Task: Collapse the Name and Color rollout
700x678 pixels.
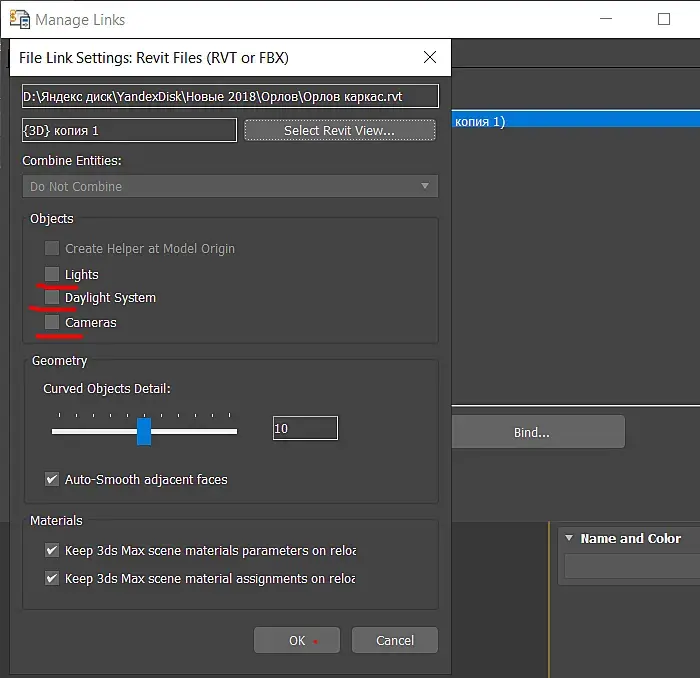Action: tap(569, 538)
